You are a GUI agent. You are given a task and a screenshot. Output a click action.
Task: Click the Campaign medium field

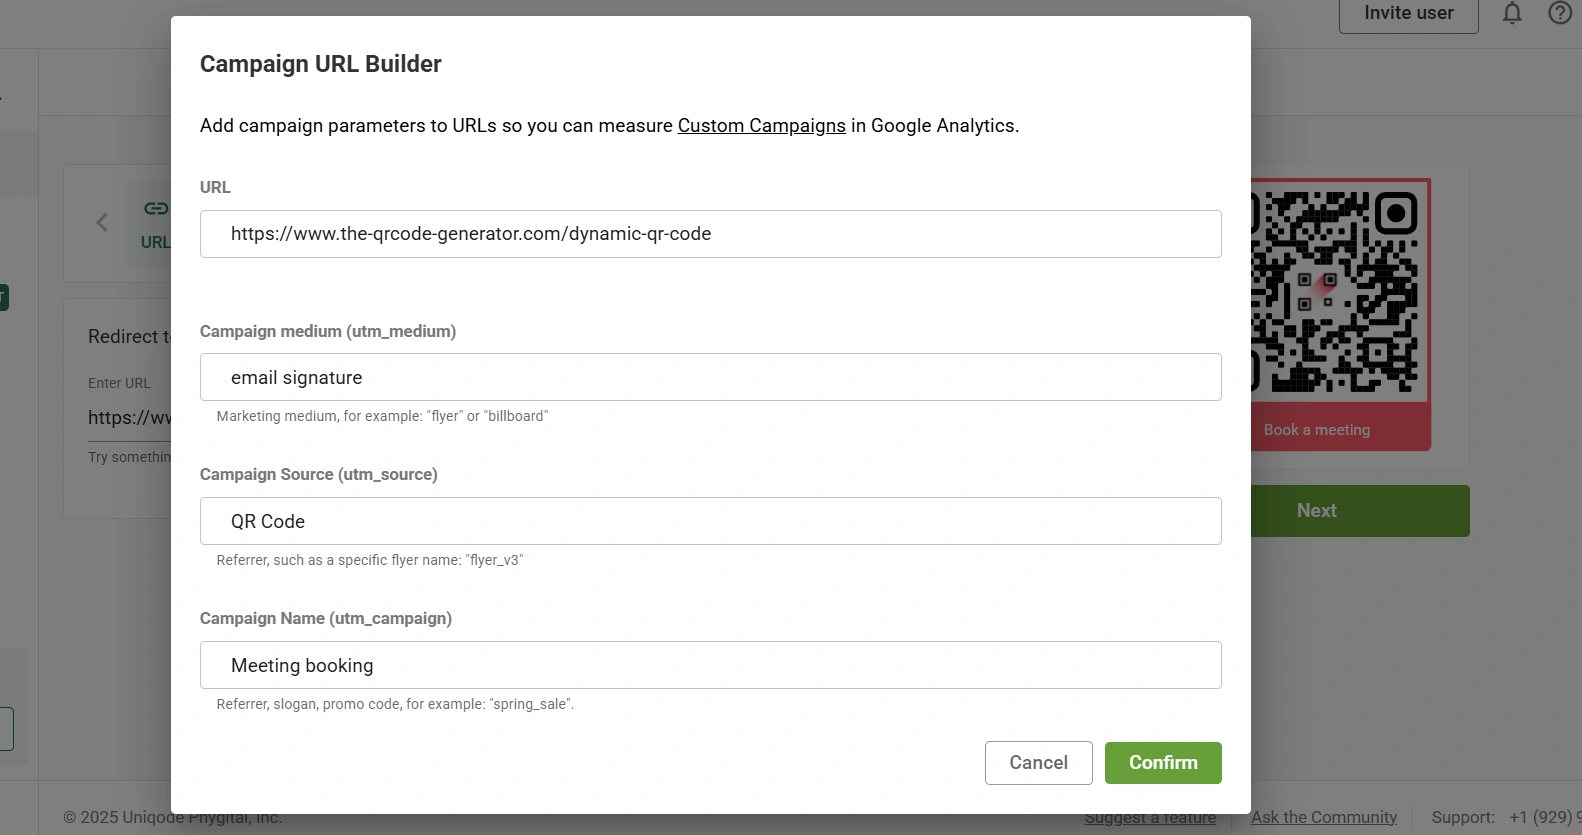click(710, 378)
